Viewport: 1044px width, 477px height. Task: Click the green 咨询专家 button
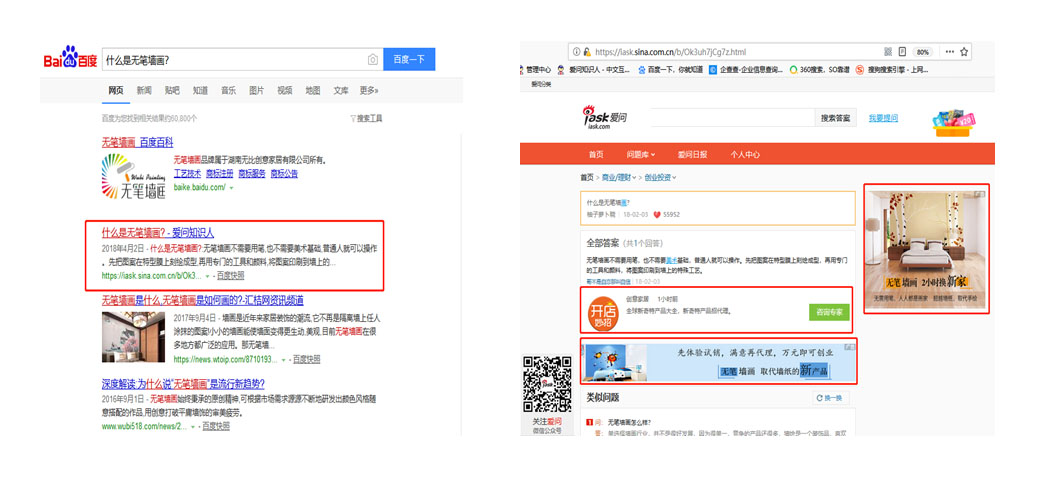829,312
